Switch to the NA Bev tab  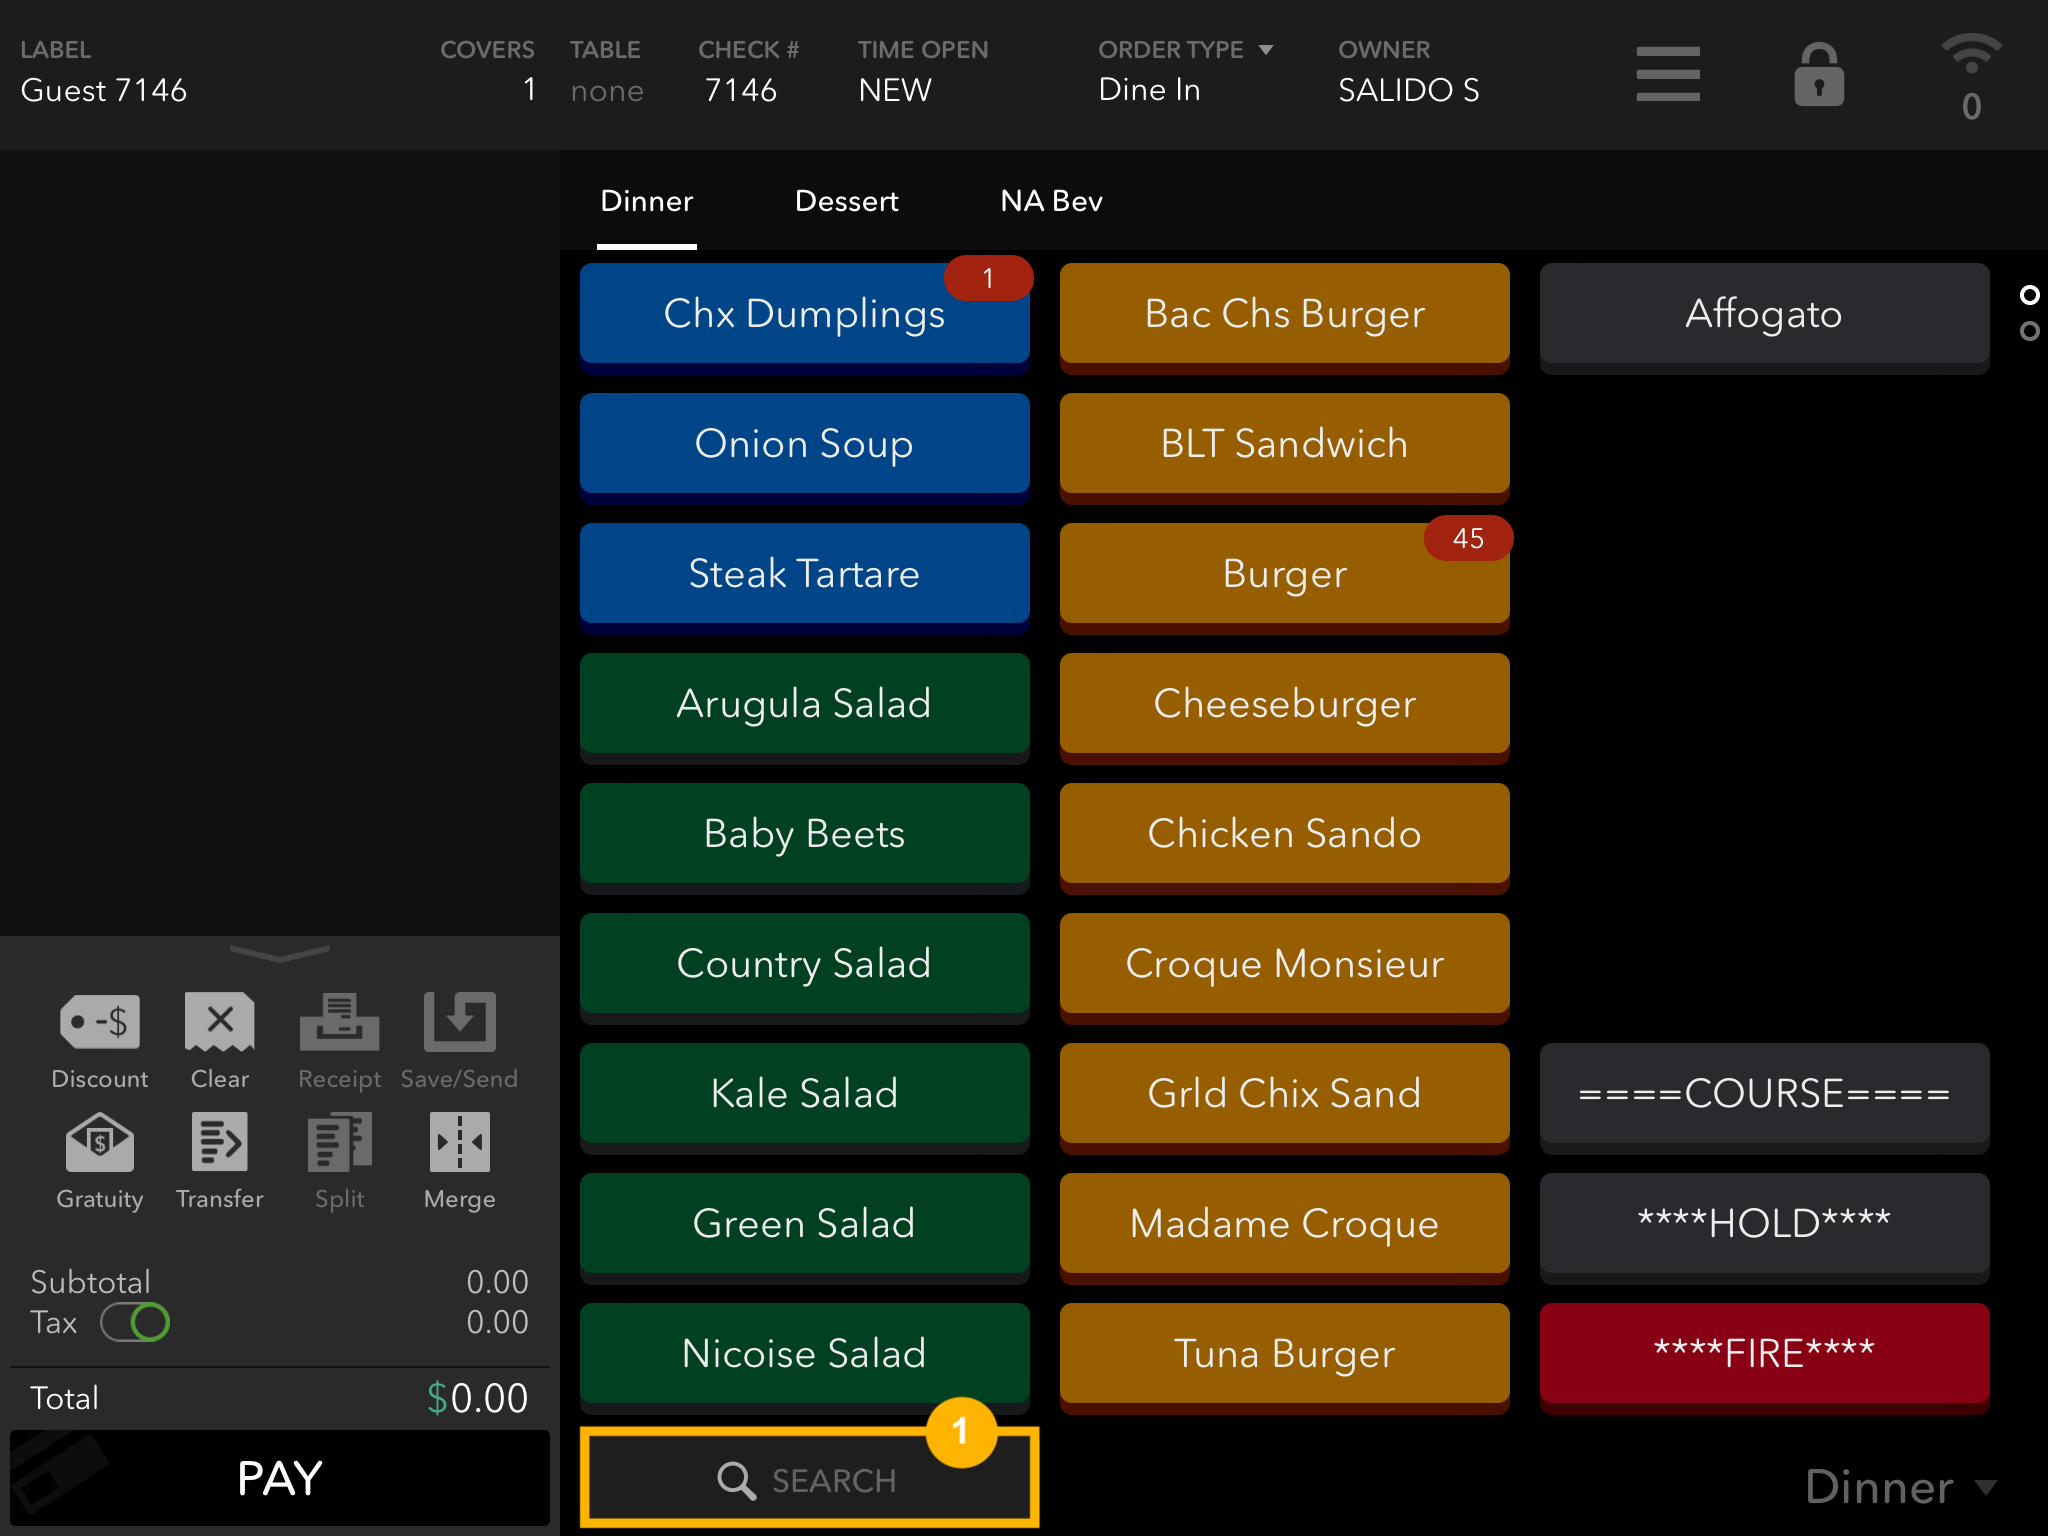(x=1051, y=201)
